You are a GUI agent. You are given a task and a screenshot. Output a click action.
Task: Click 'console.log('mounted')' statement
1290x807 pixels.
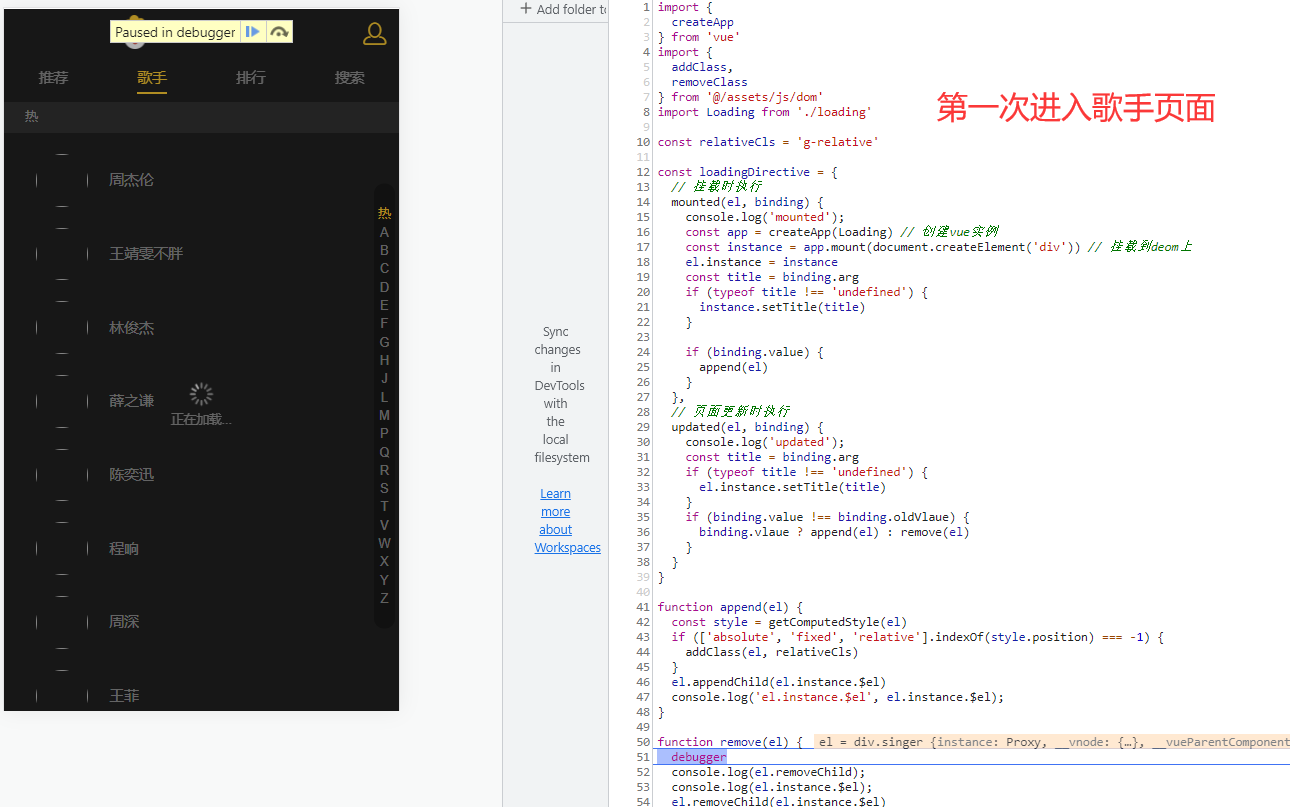click(765, 217)
